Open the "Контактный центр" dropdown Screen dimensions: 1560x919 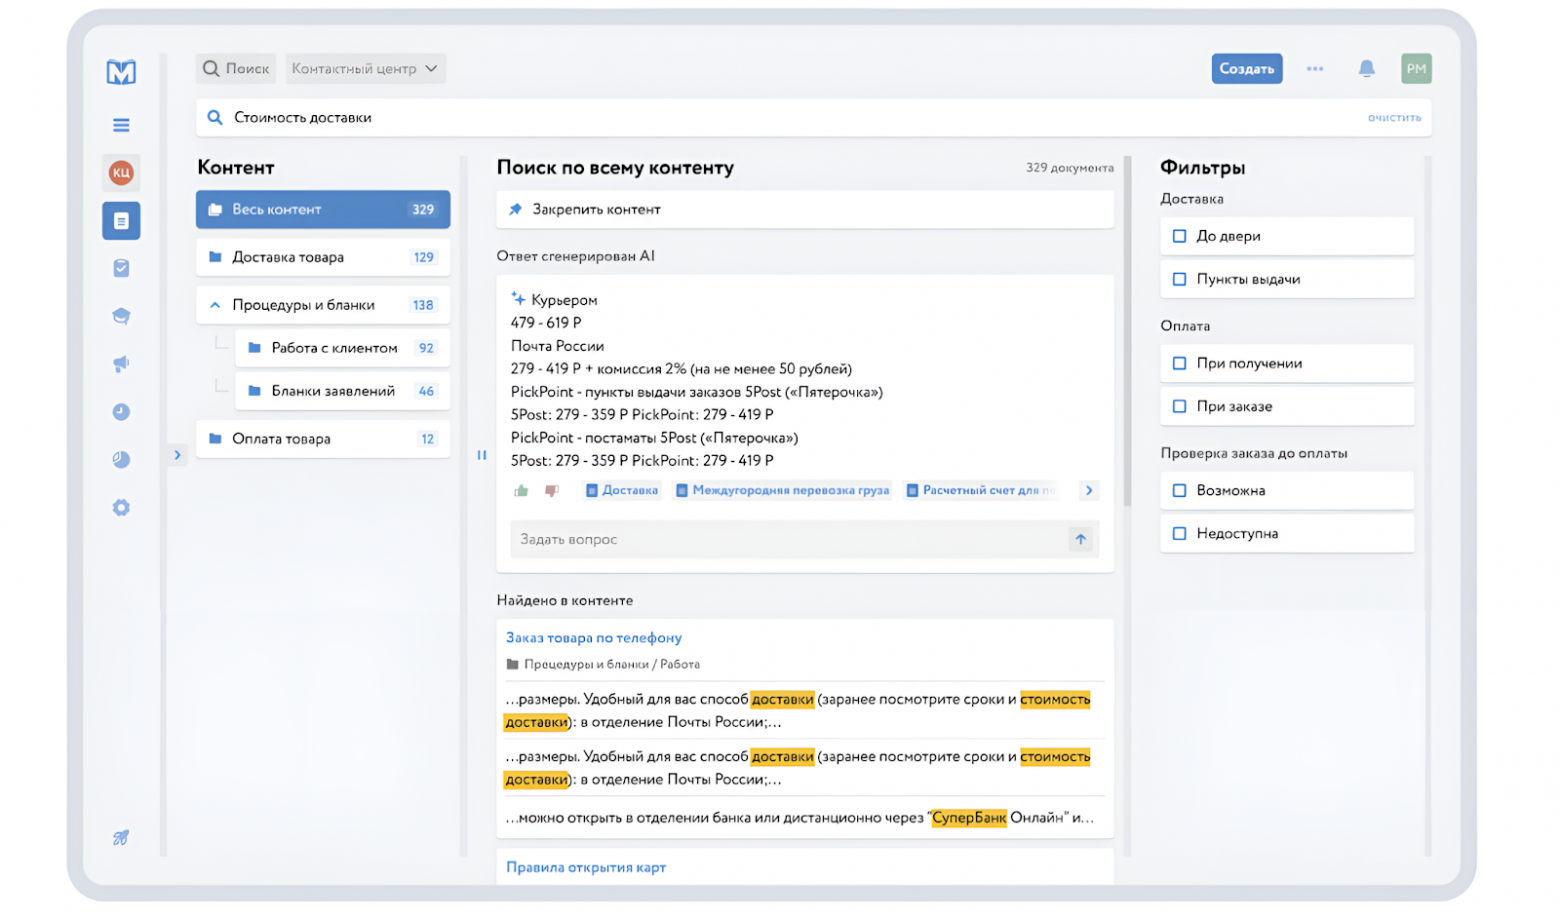tap(365, 69)
